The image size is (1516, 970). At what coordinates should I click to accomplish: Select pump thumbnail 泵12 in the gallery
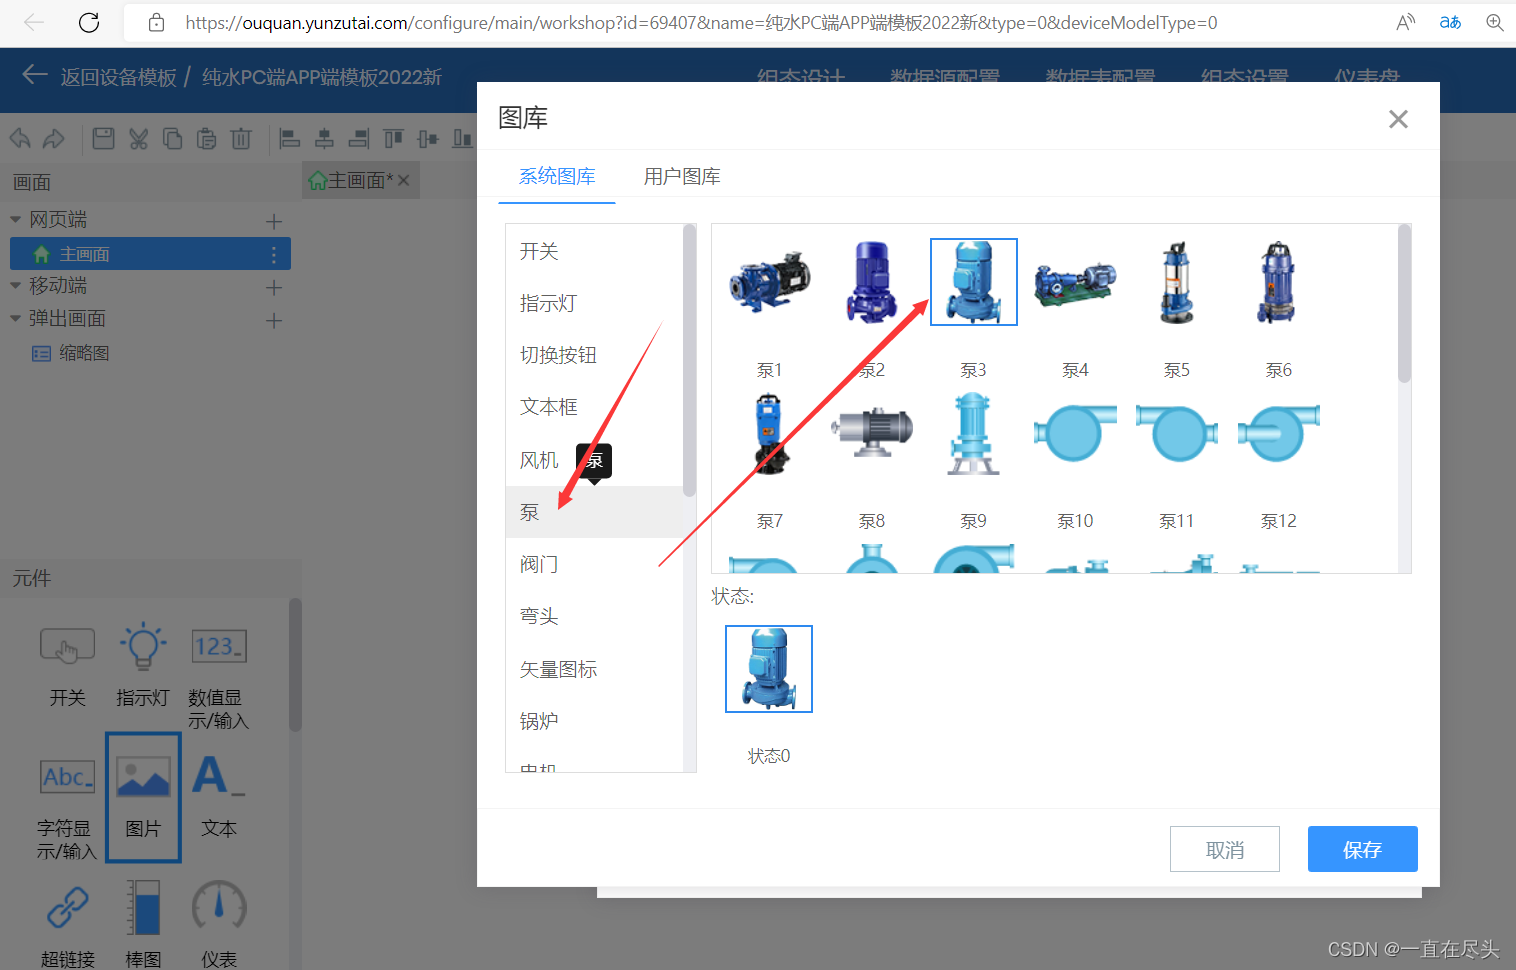[1278, 434]
